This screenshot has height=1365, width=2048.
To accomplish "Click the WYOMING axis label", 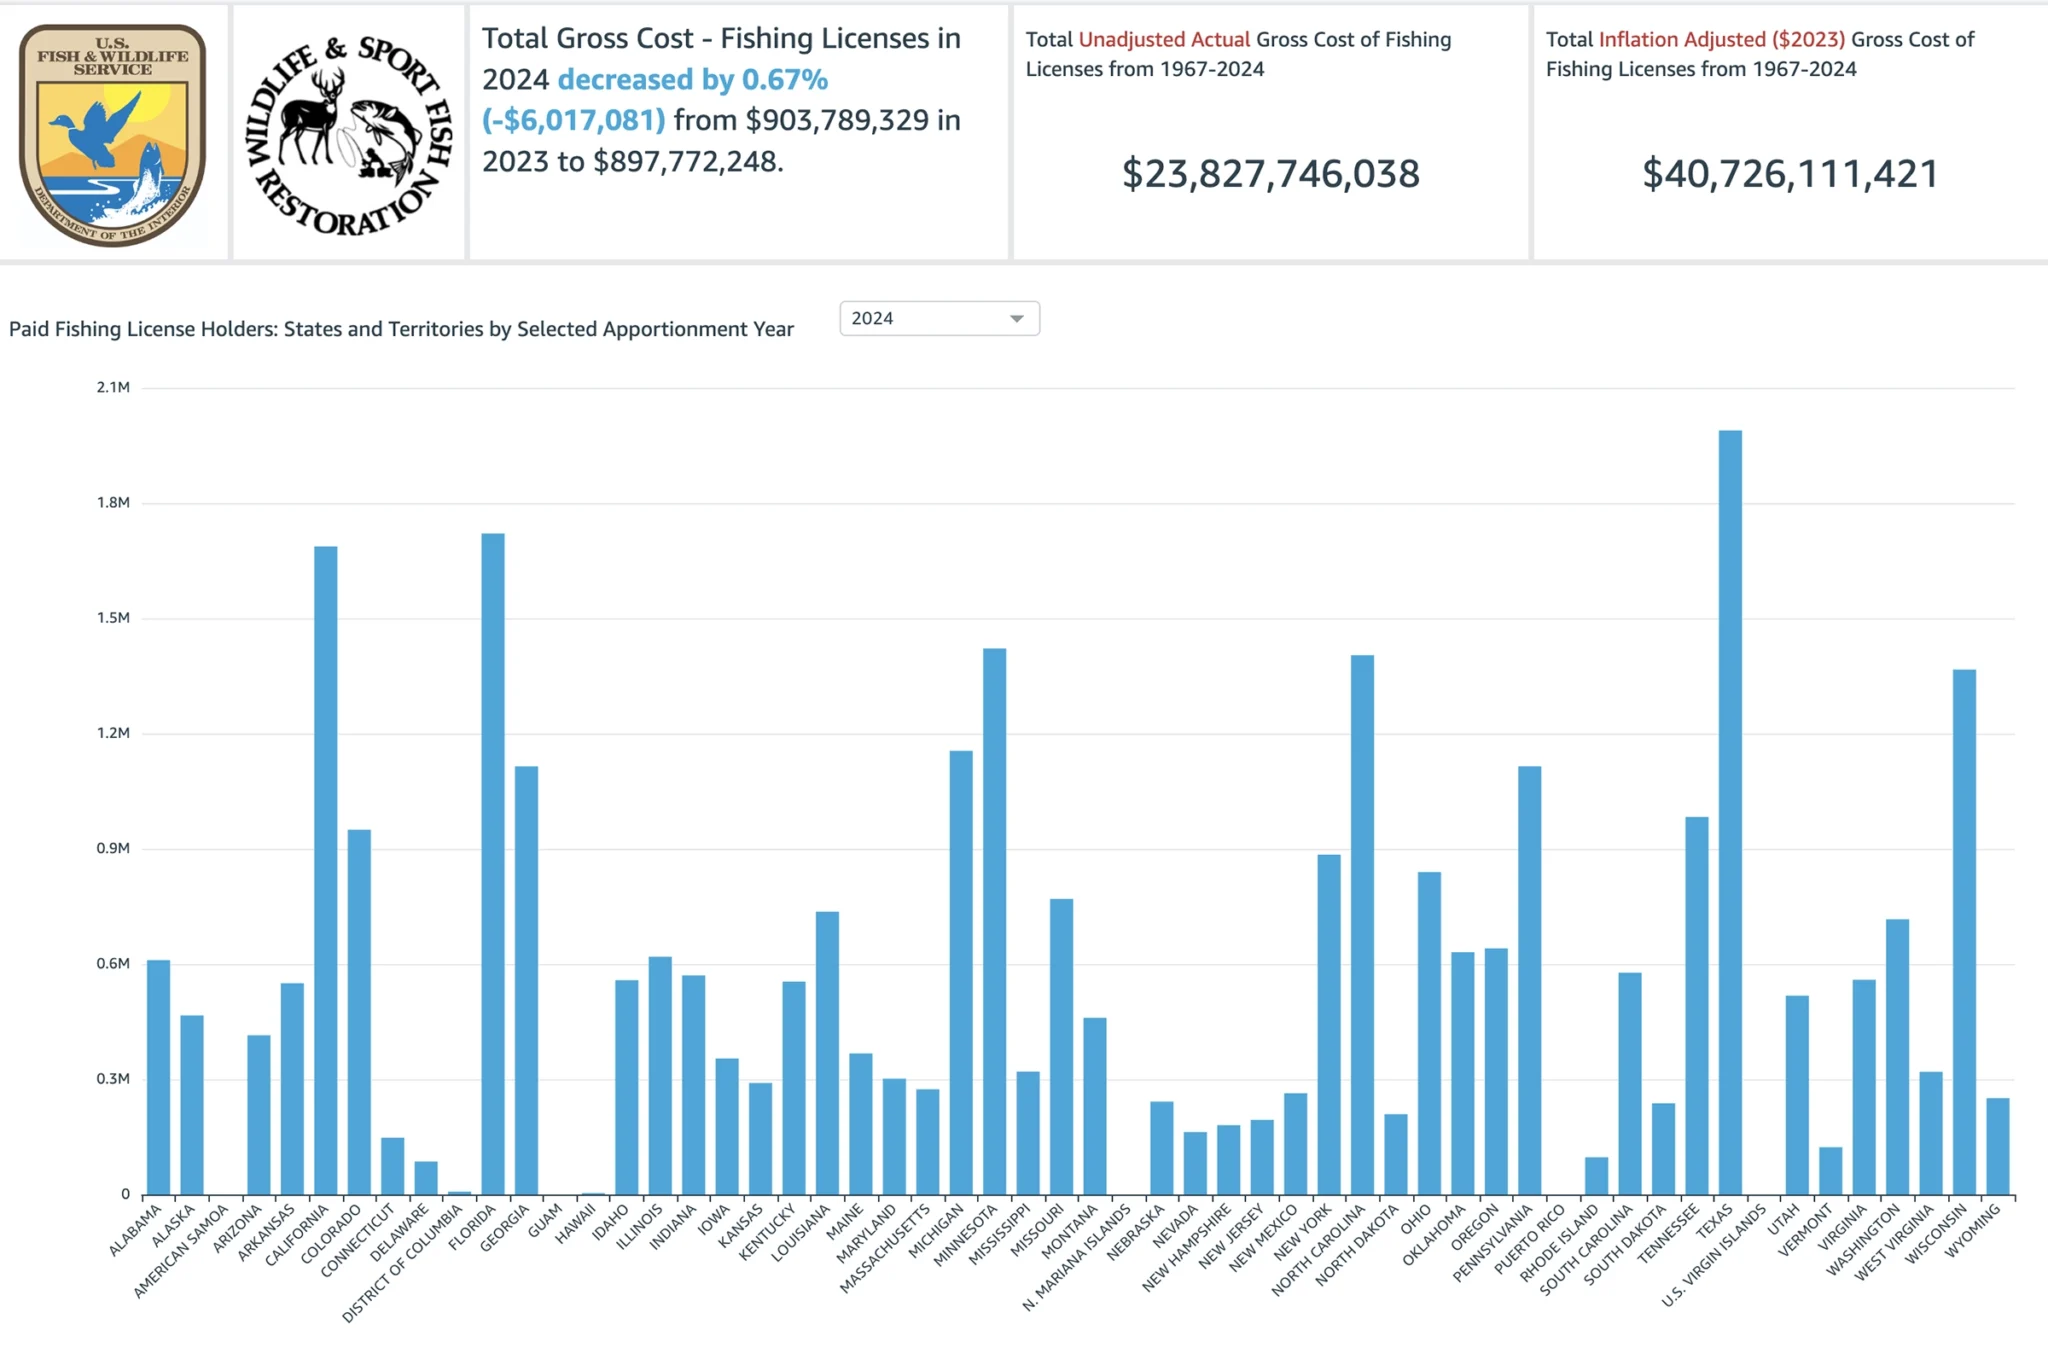I will pos(1972,1231).
